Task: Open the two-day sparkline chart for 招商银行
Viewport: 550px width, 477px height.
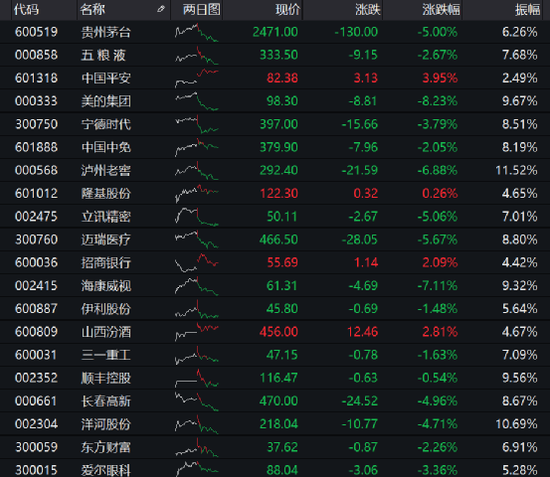Action: click(197, 263)
